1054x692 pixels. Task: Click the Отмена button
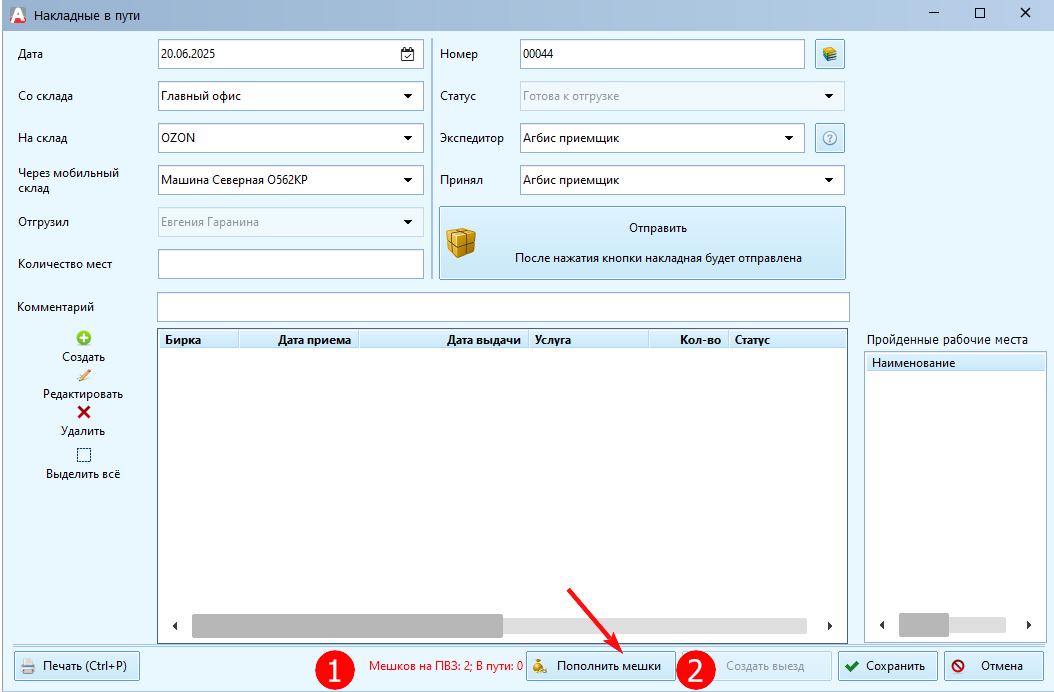click(x=993, y=666)
